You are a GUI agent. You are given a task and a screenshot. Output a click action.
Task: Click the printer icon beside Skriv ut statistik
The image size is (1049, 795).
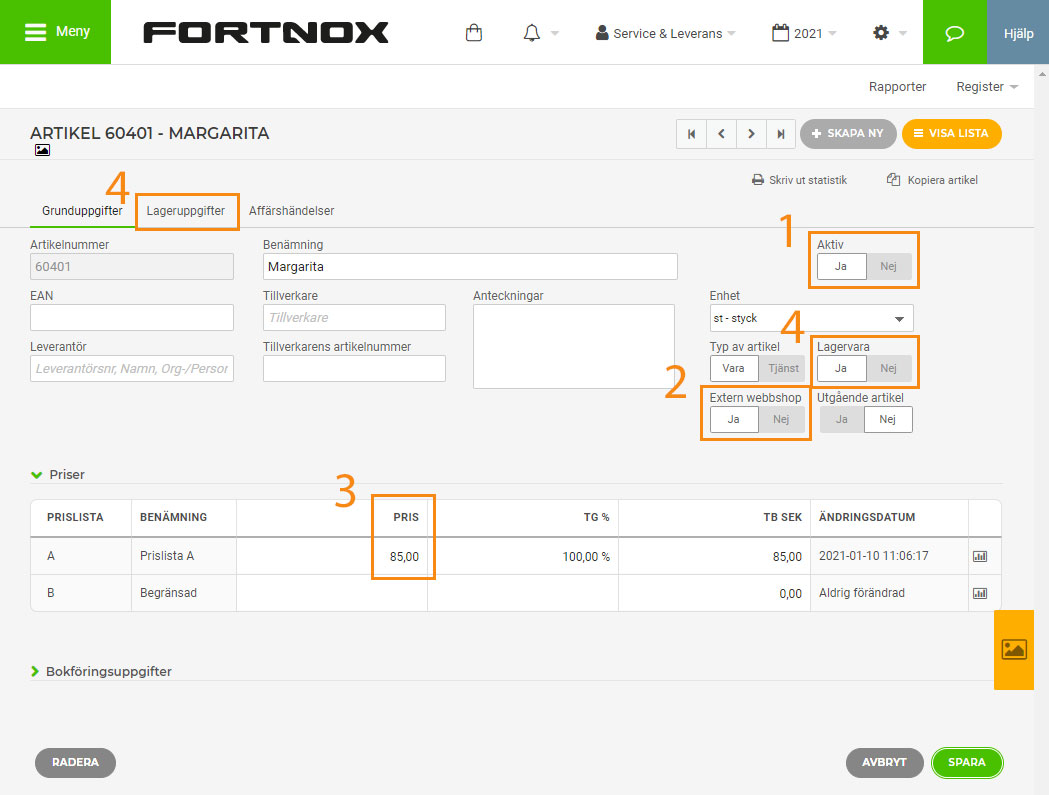point(758,180)
